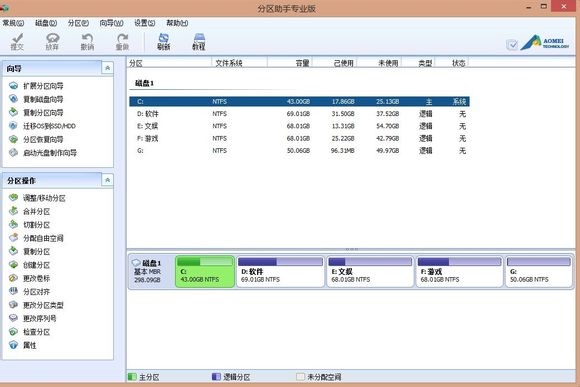Viewport: 580px width, 387px height.
Task: Launch the 启动光盘制作向导 icon
Action: 13,152
